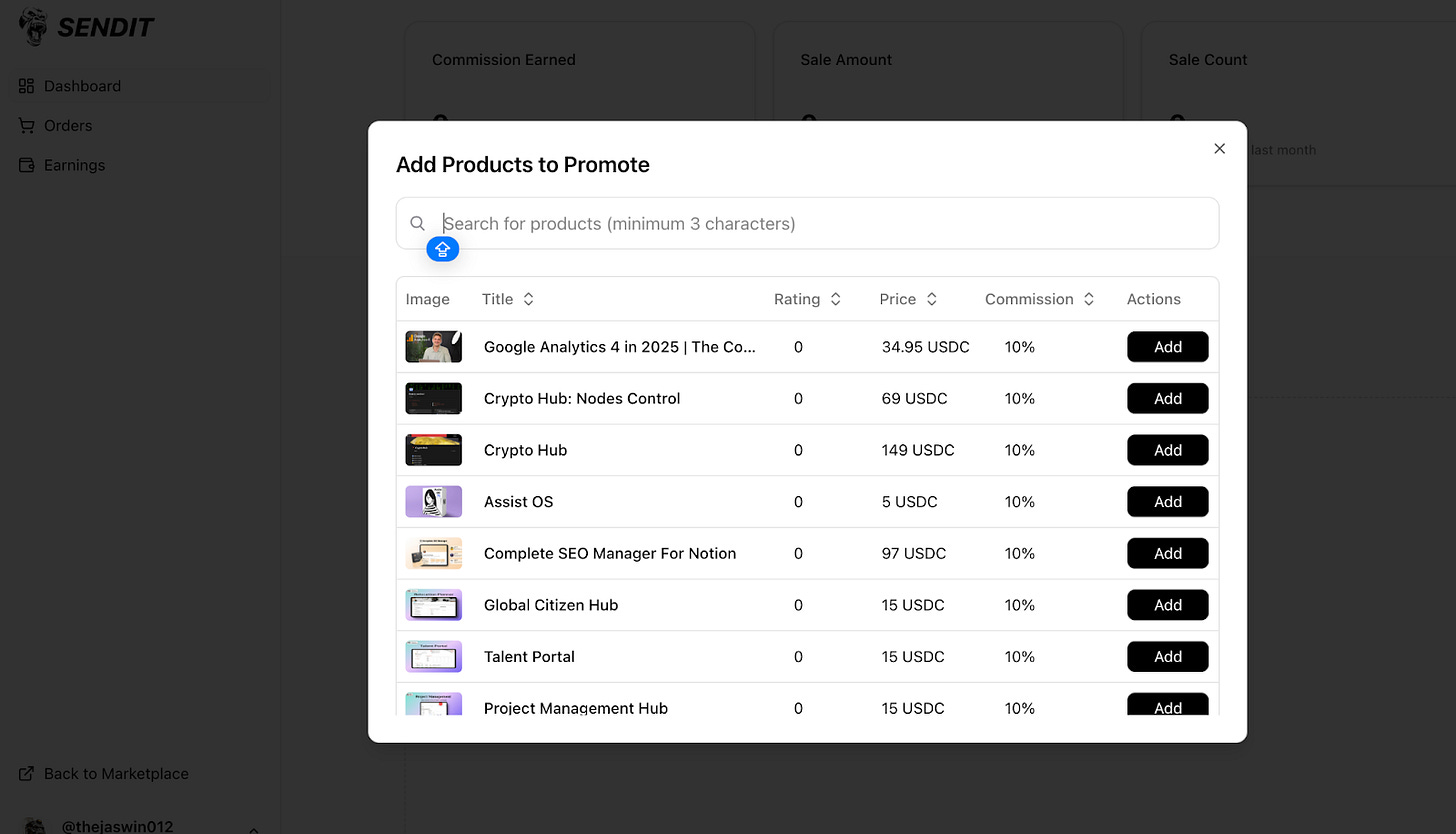Click the Crypto Hub: Nodes Control title

click(x=582, y=398)
